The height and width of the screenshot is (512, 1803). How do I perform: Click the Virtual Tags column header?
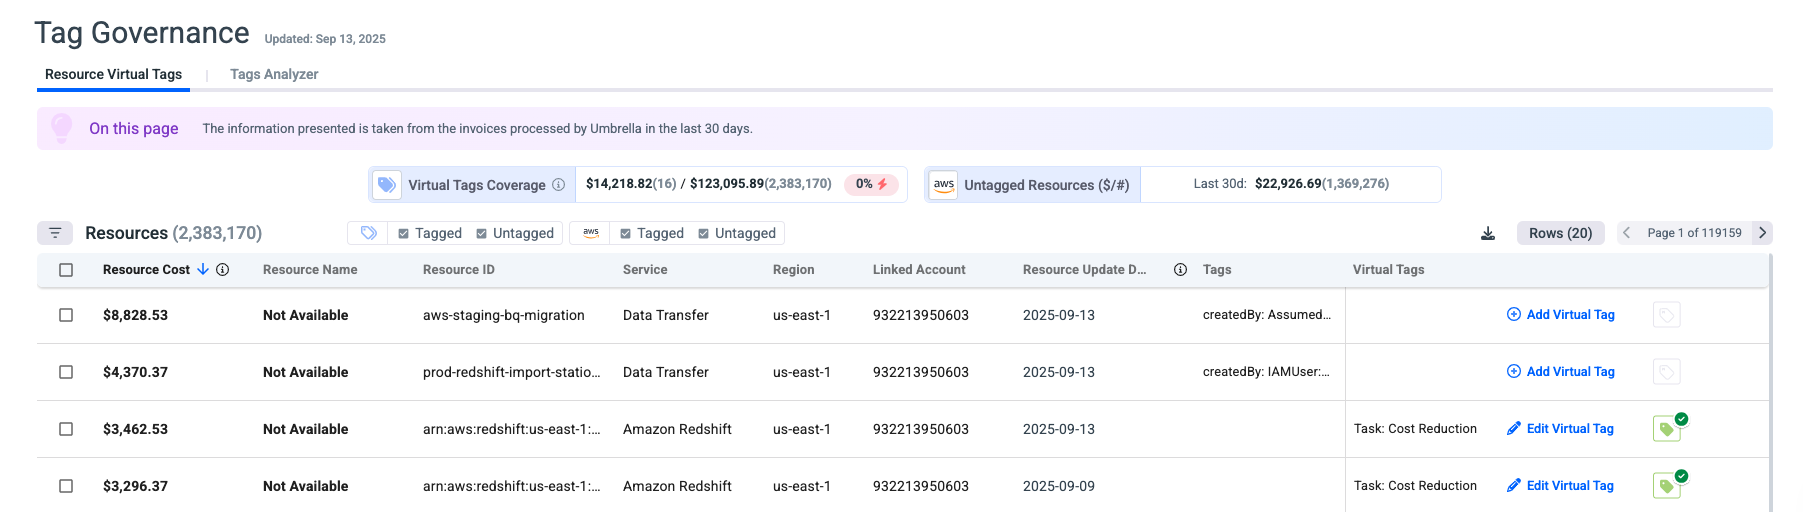point(1388,270)
